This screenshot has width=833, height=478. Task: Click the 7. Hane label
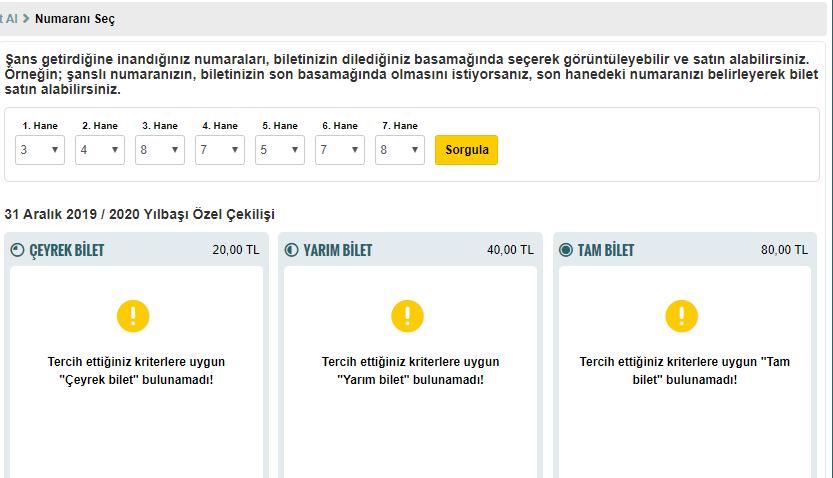coord(400,126)
